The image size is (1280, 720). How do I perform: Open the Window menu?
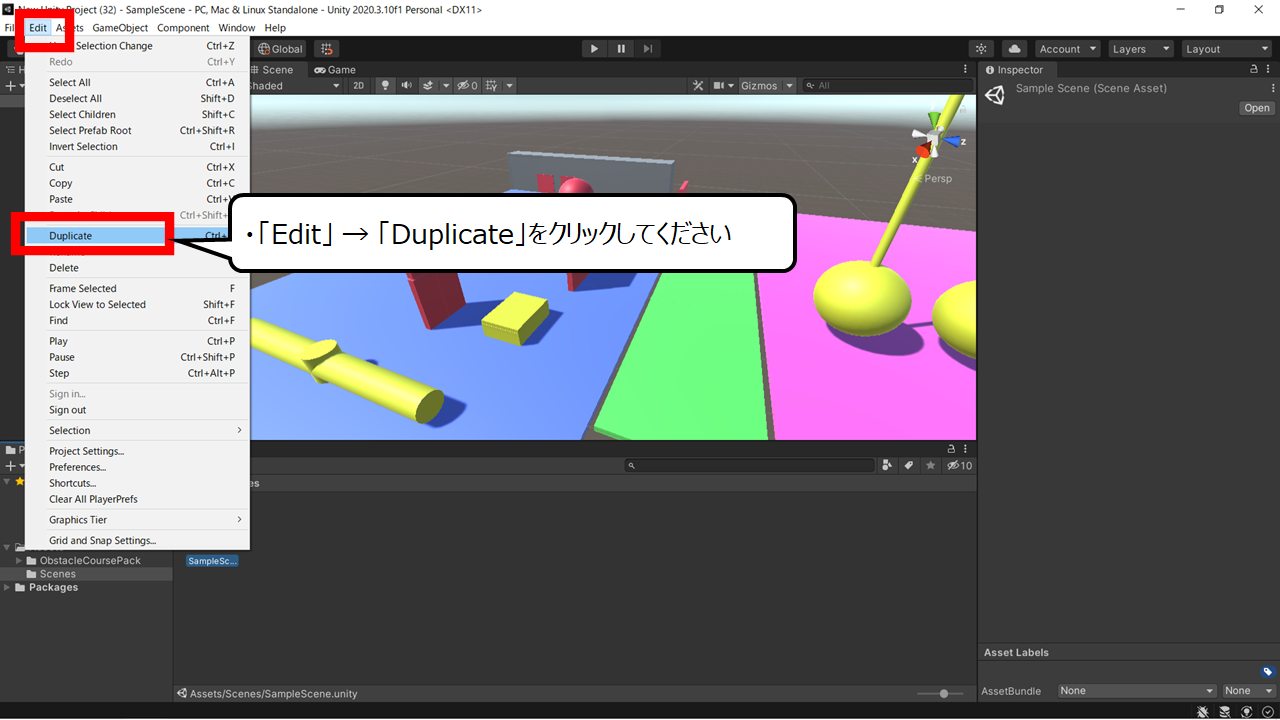coord(236,28)
